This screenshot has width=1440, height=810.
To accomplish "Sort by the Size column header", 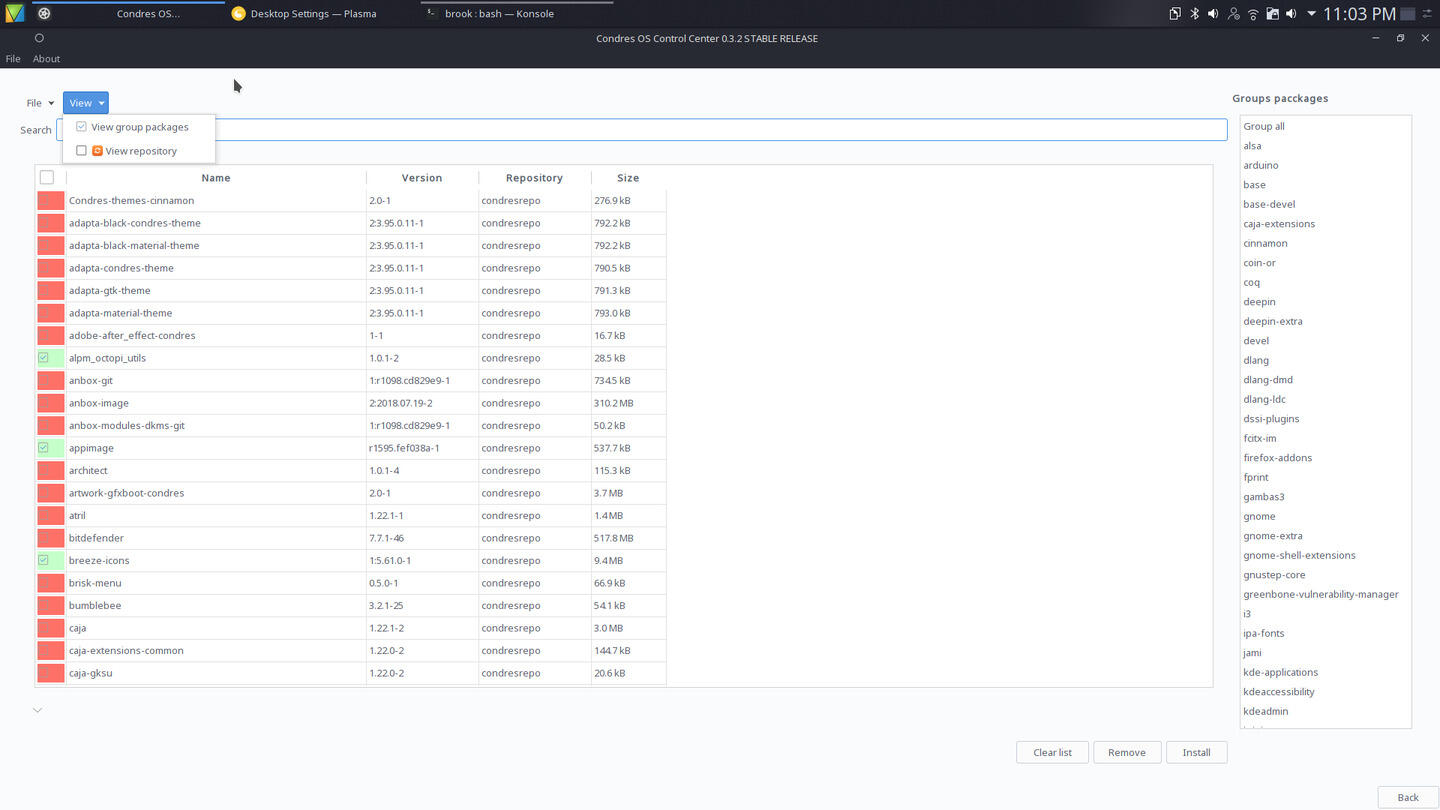I will point(628,178).
